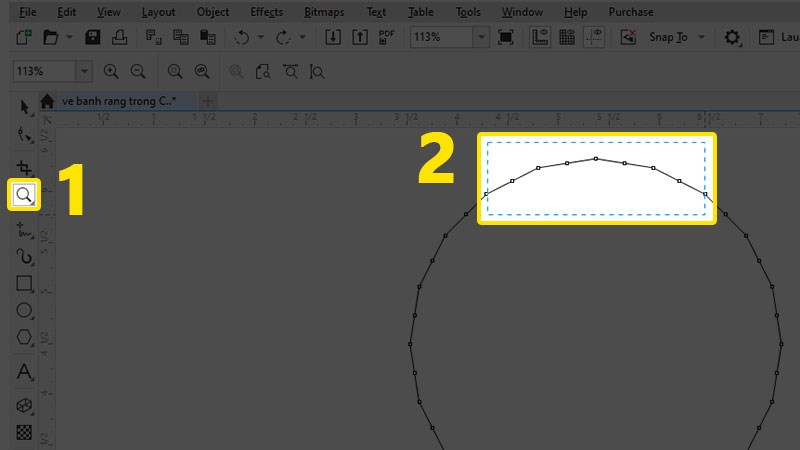Toggle the Snap off button
This screenshot has width=800, height=450.
point(628,37)
